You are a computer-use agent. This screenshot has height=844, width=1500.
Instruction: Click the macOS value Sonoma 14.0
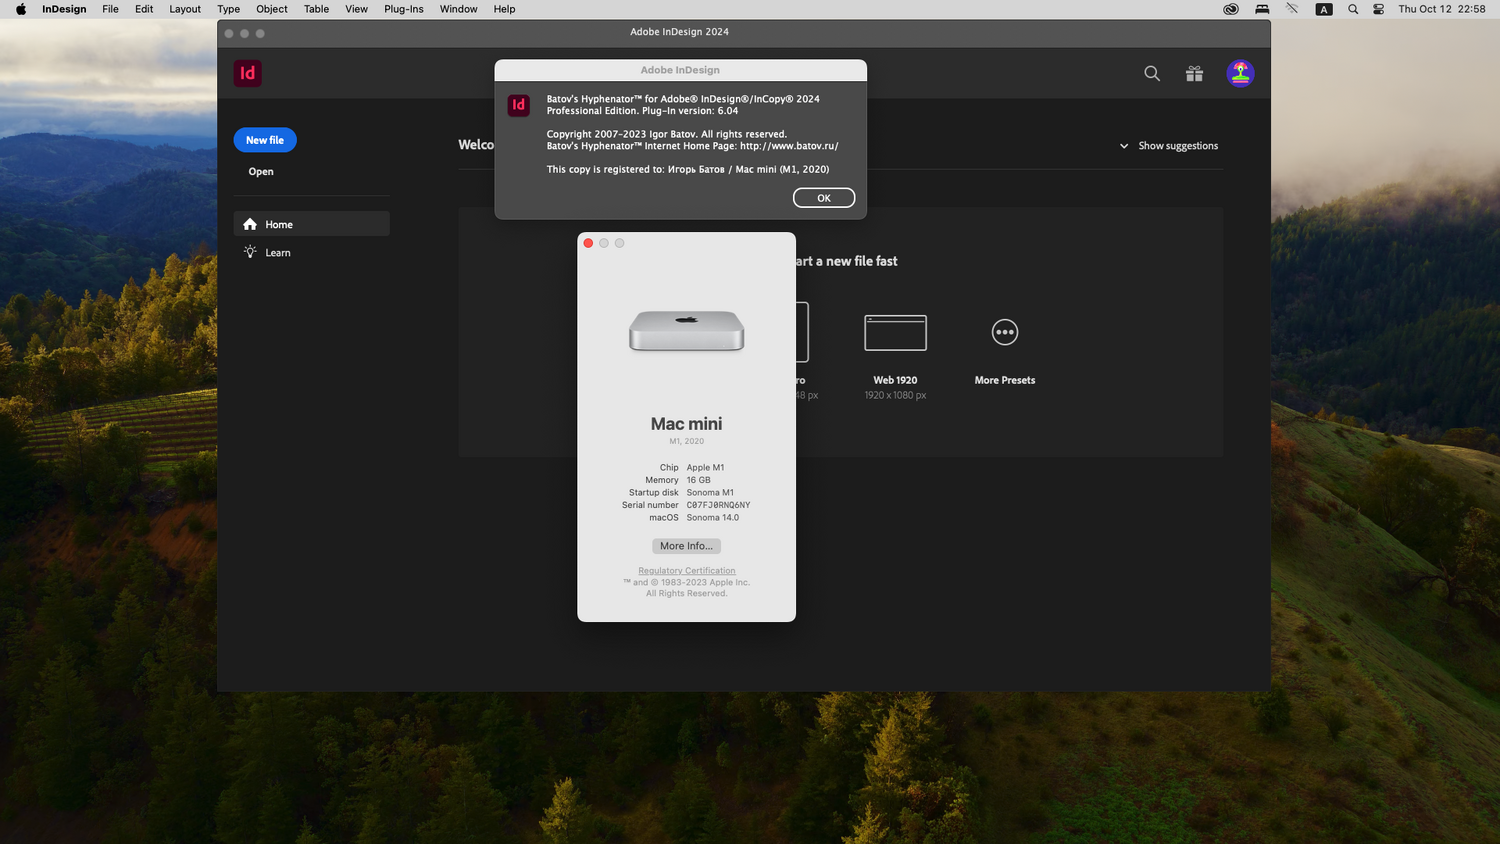pyautogui.click(x=713, y=518)
